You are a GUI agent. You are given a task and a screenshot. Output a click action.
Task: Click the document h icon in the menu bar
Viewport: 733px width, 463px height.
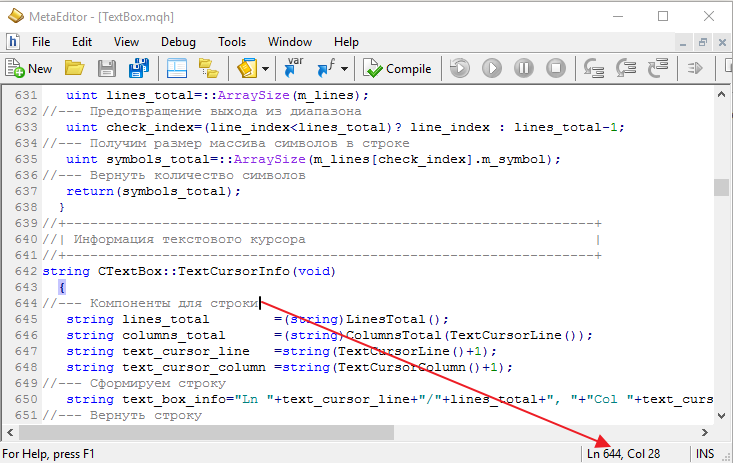point(13,42)
